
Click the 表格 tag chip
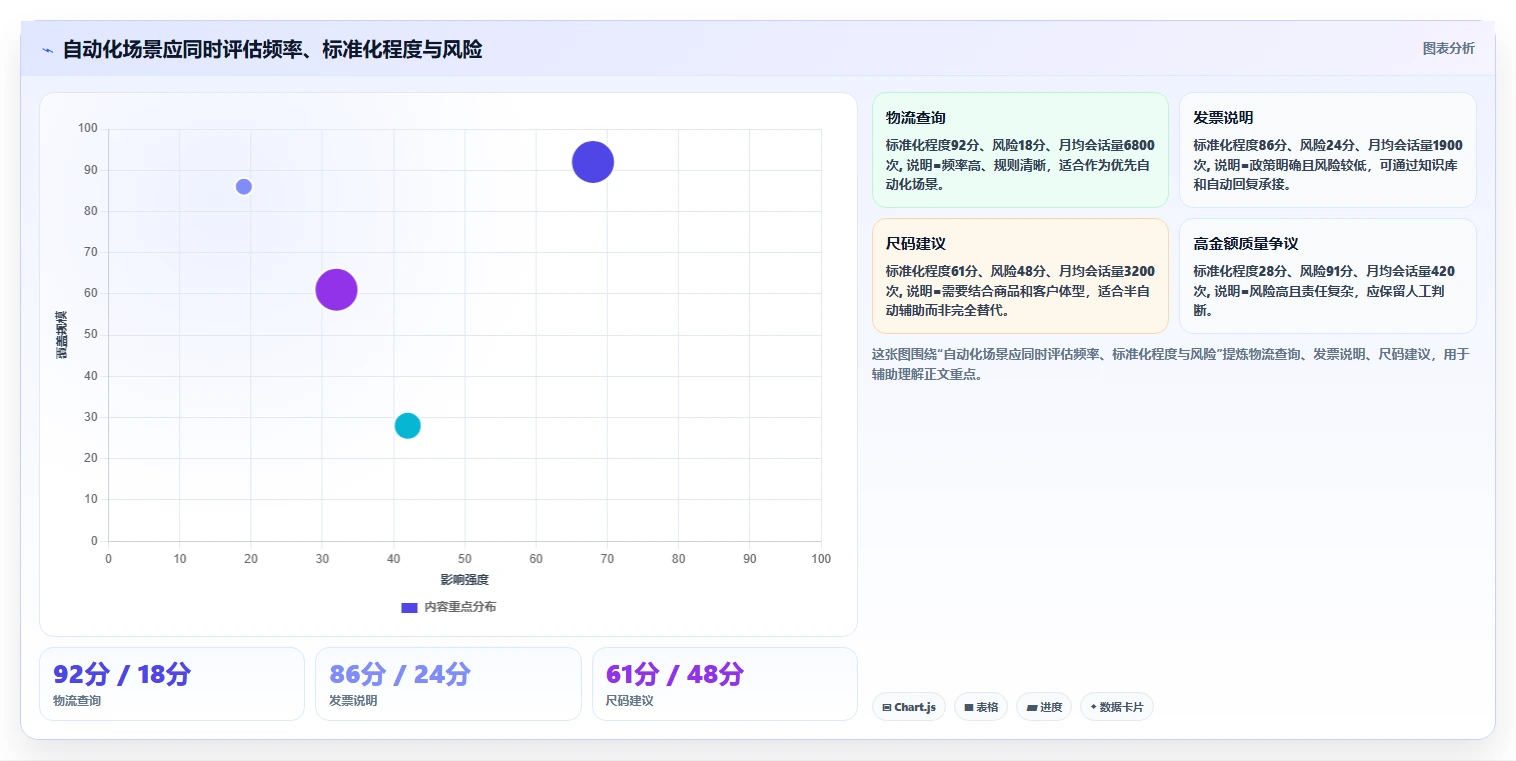click(x=981, y=707)
